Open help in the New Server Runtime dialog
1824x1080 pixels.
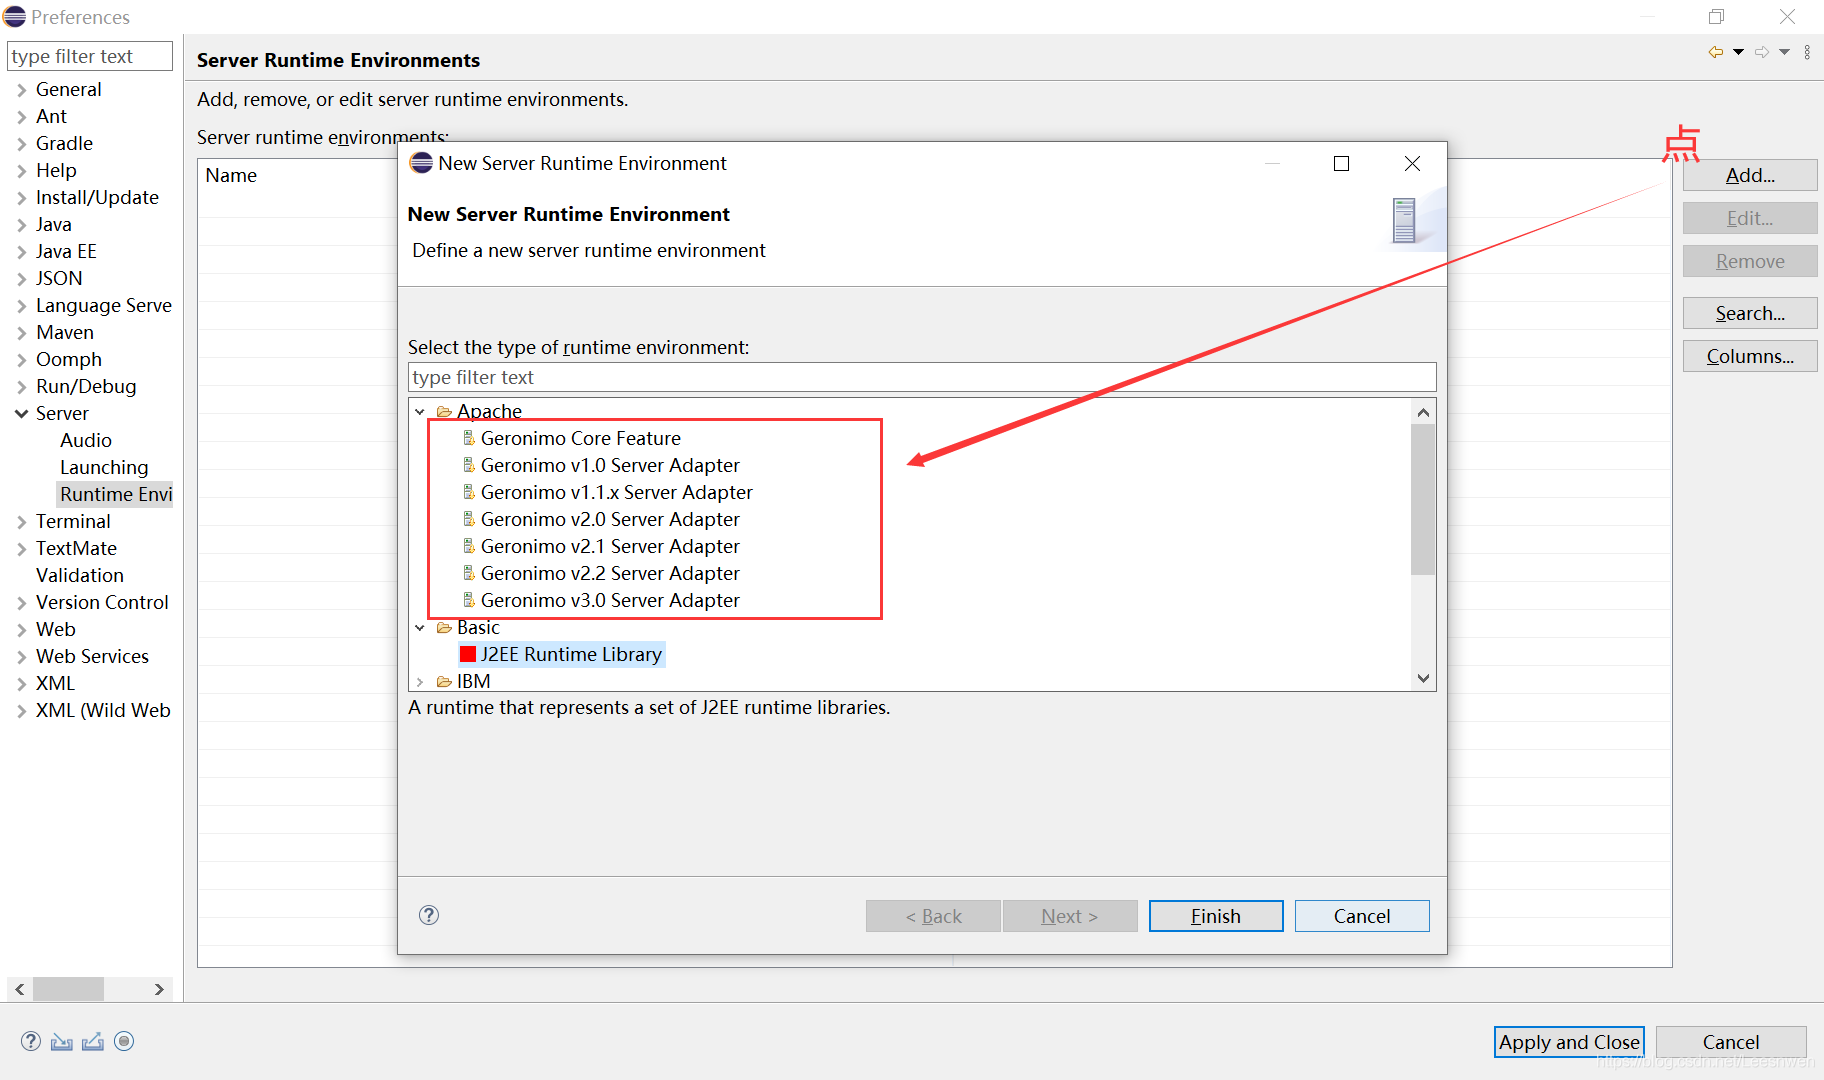point(429,915)
